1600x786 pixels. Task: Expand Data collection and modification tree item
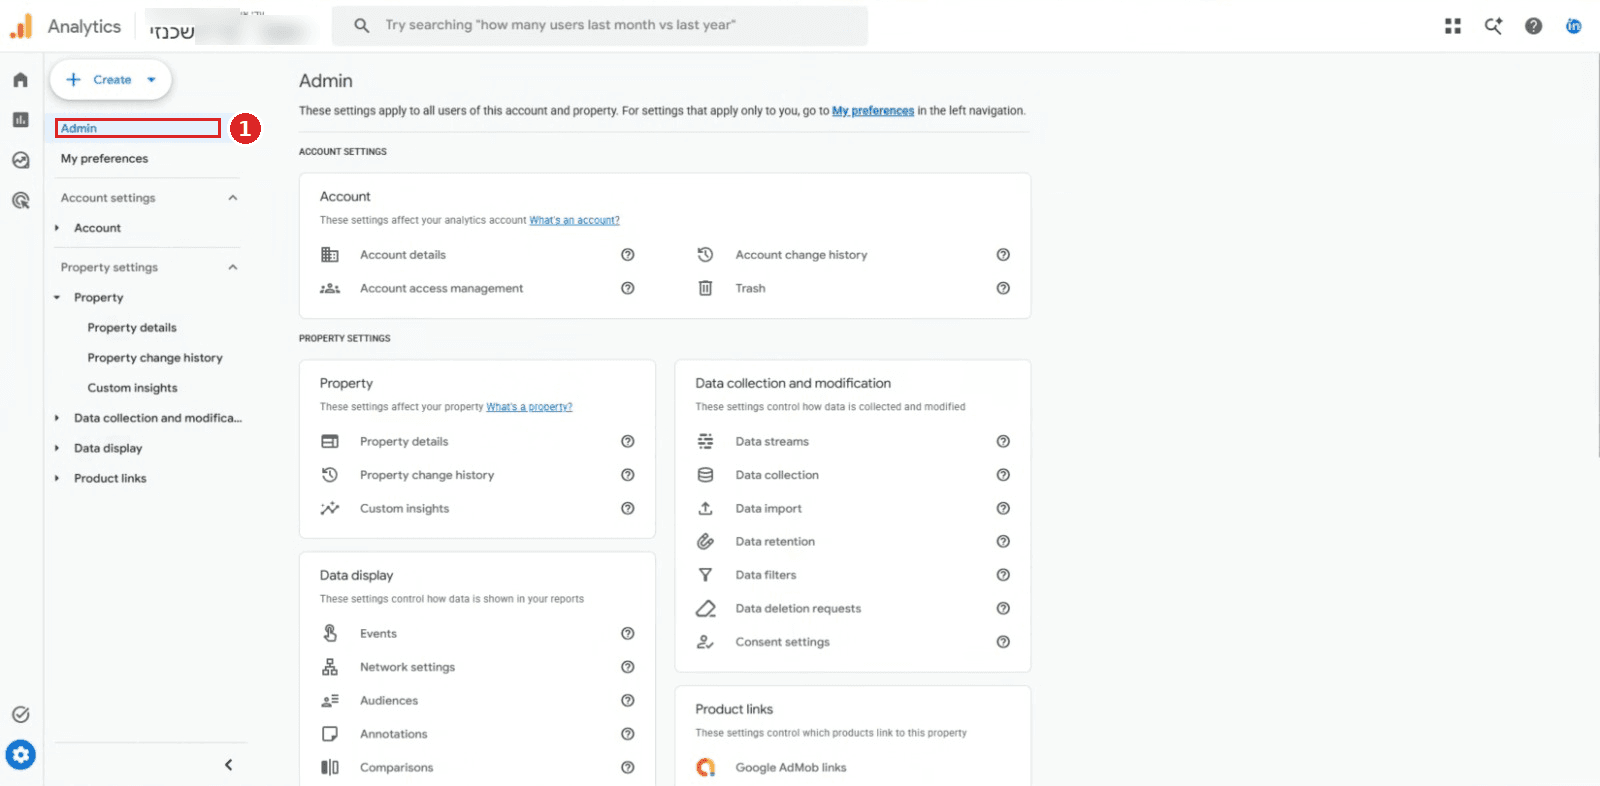tap(57, 418)
